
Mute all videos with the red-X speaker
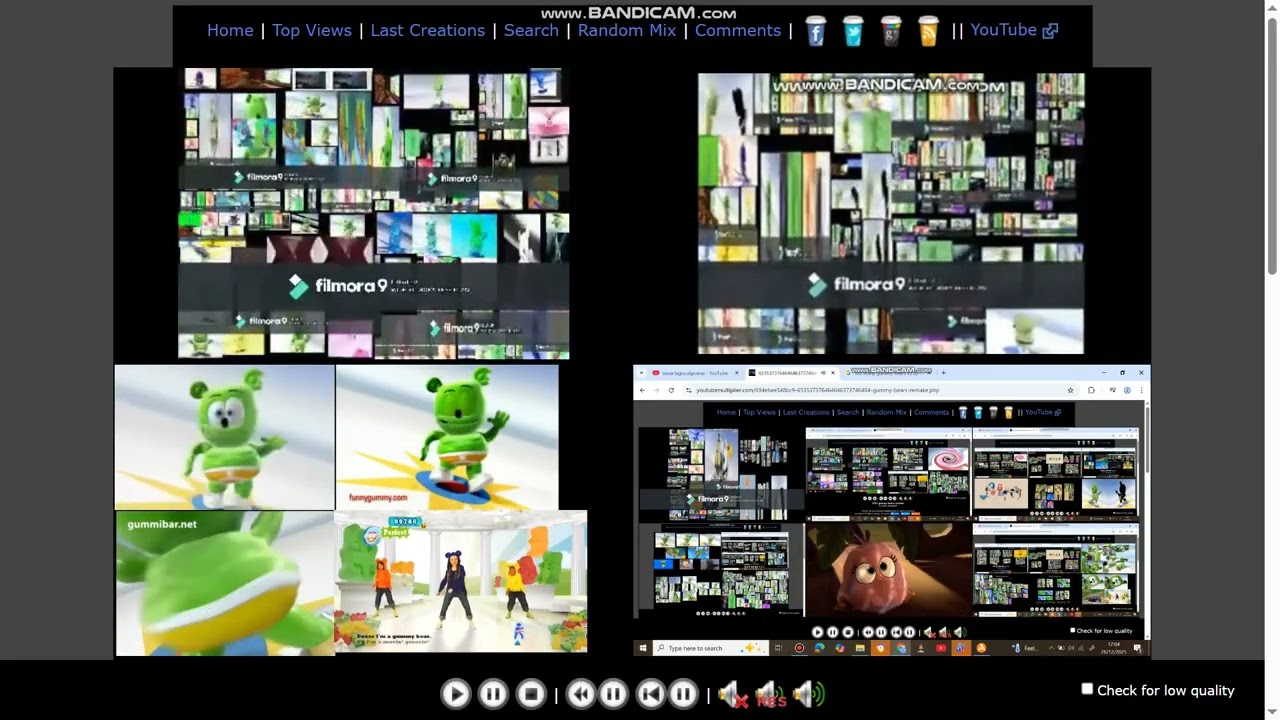click(x=733, y=694)
